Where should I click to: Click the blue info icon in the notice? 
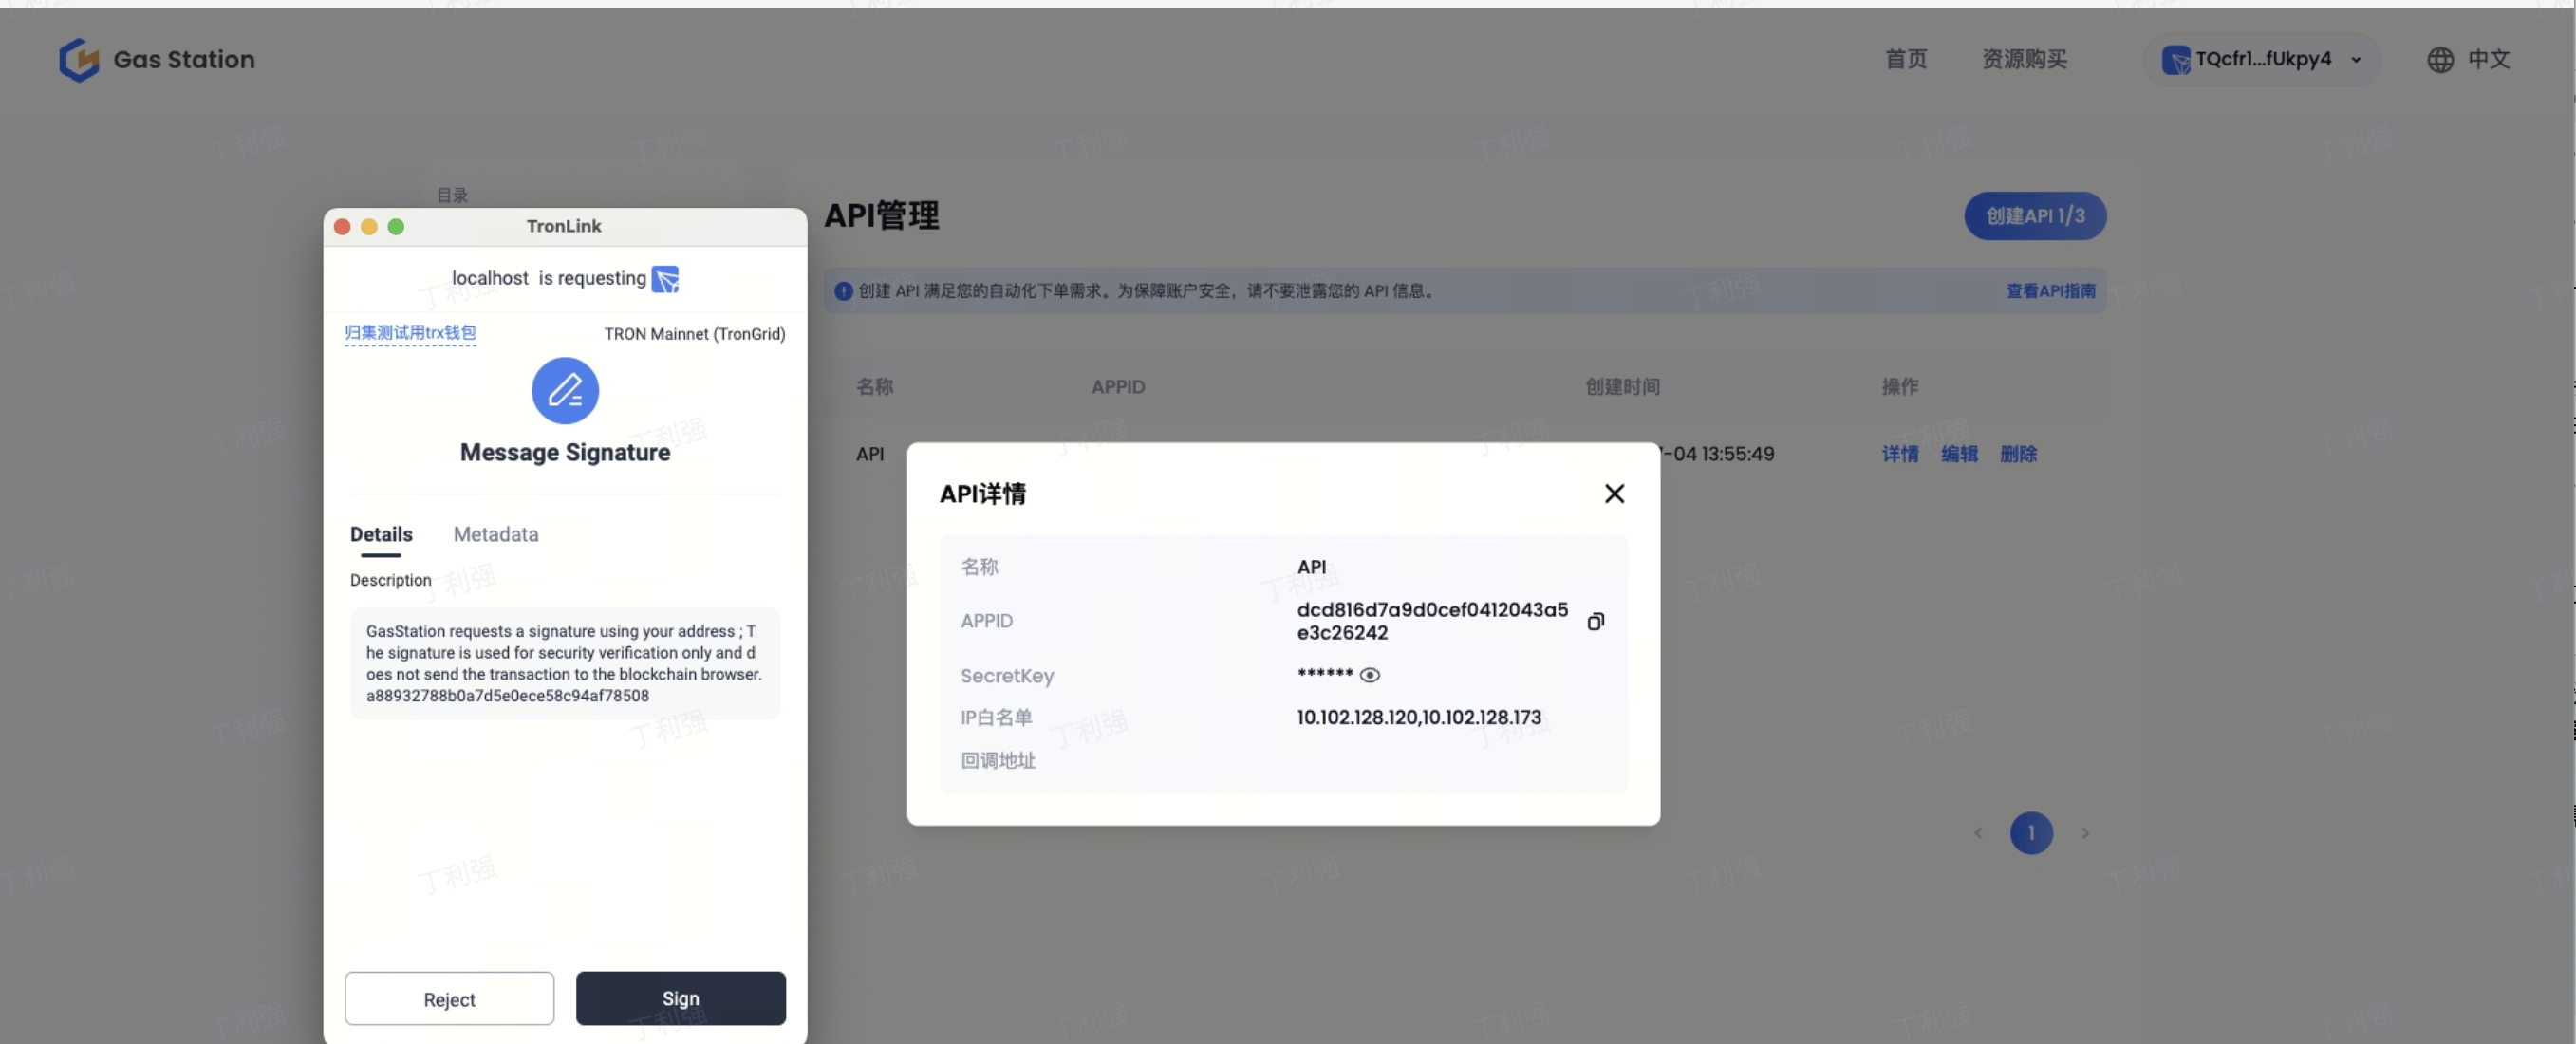click(x=843, y=291)
